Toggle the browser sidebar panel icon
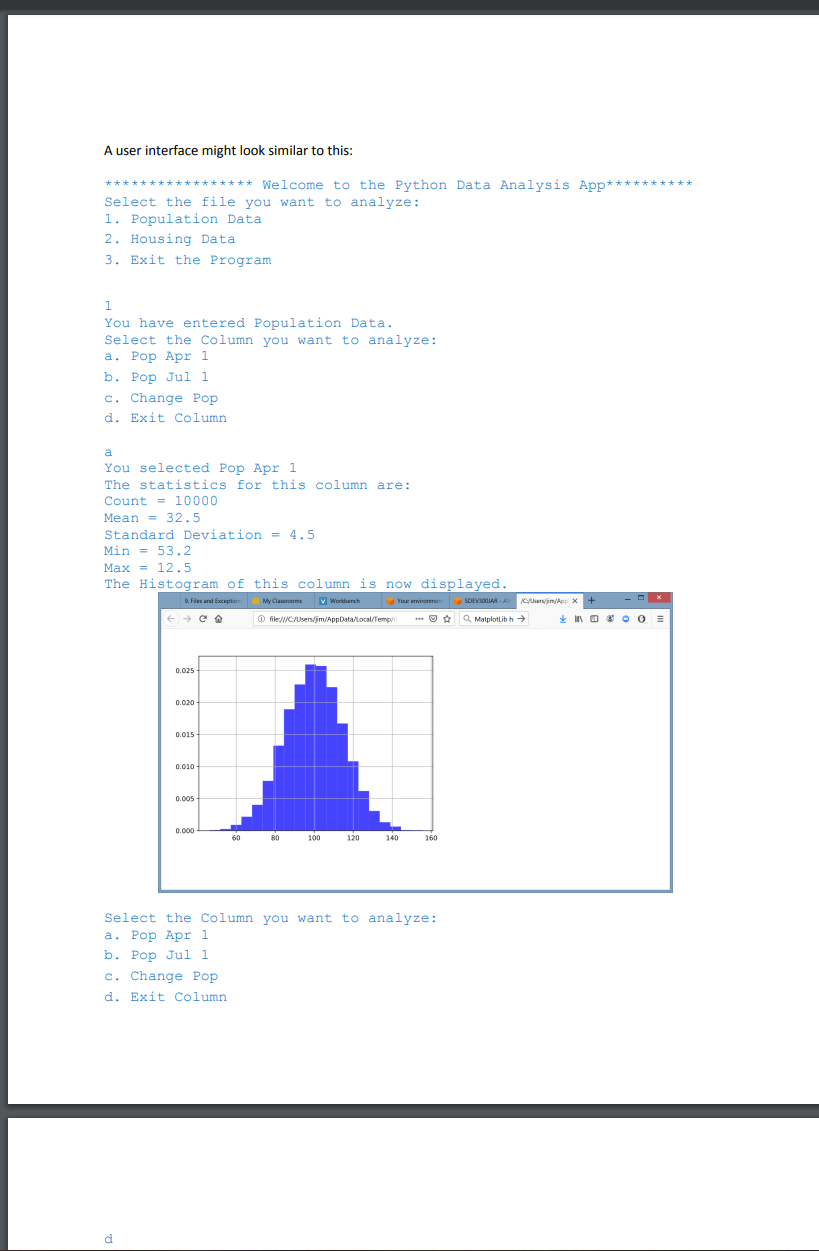The image size is (819, 1251). coord(593,617)
